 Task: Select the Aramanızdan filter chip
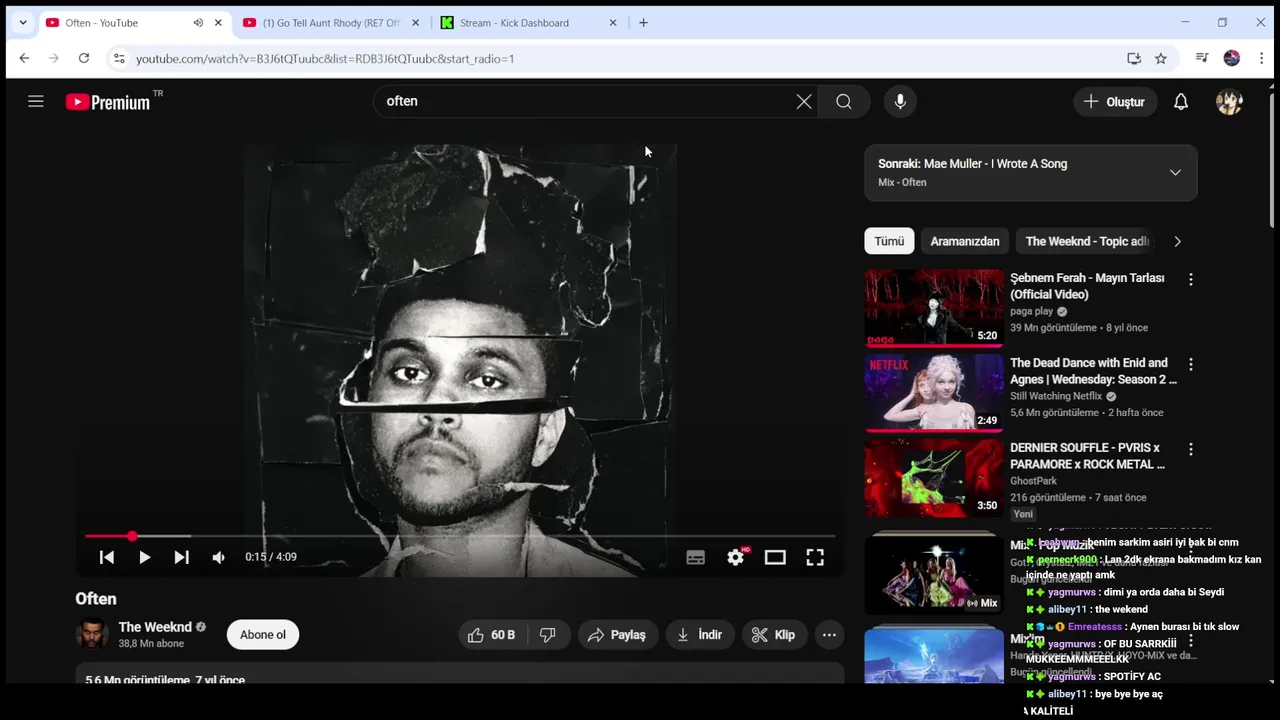point(965,241)
